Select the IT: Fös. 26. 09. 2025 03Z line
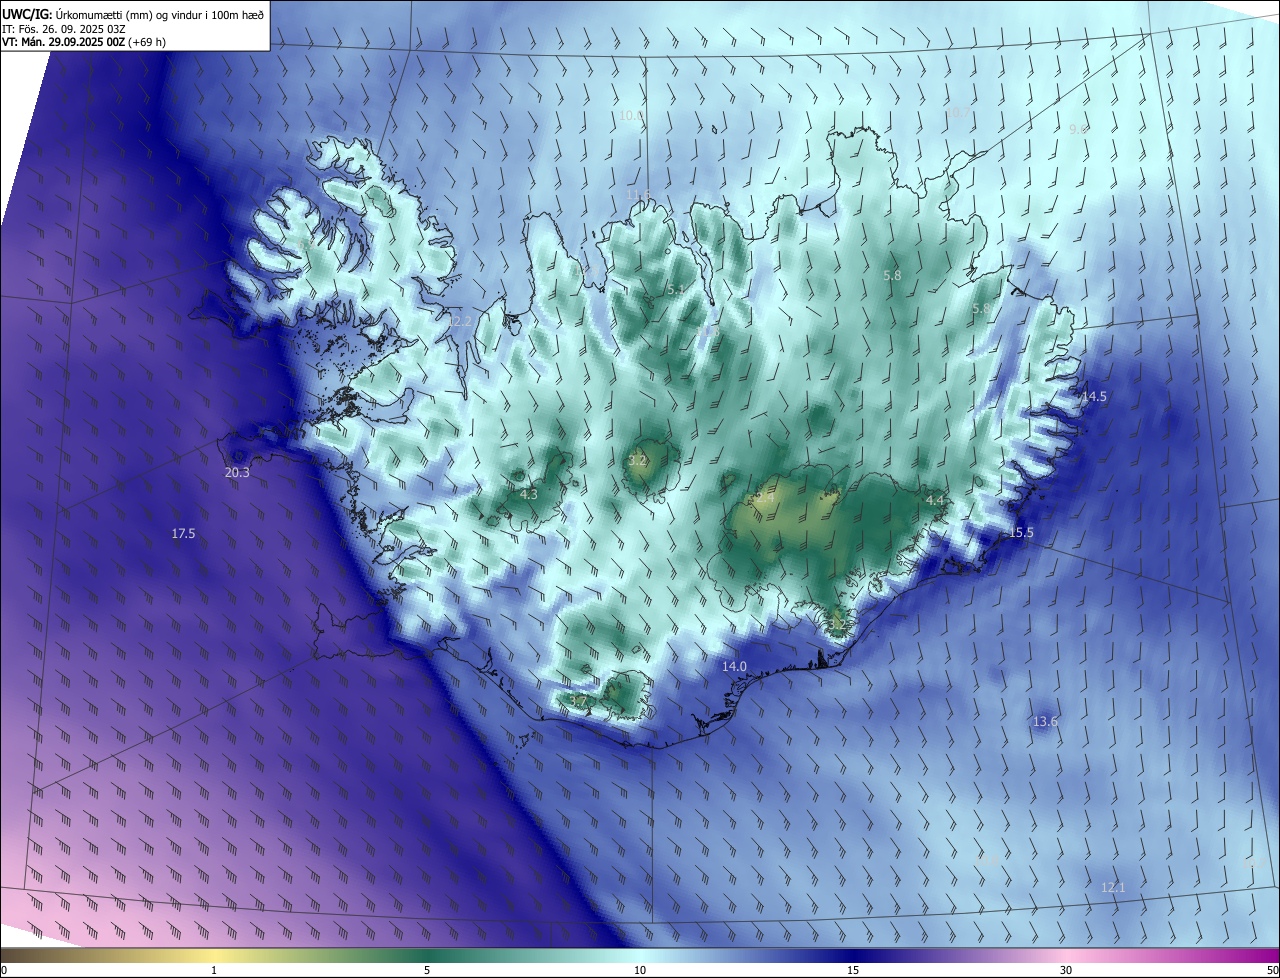This screenshot has height=978, width=1280. [x=63, y=29]
